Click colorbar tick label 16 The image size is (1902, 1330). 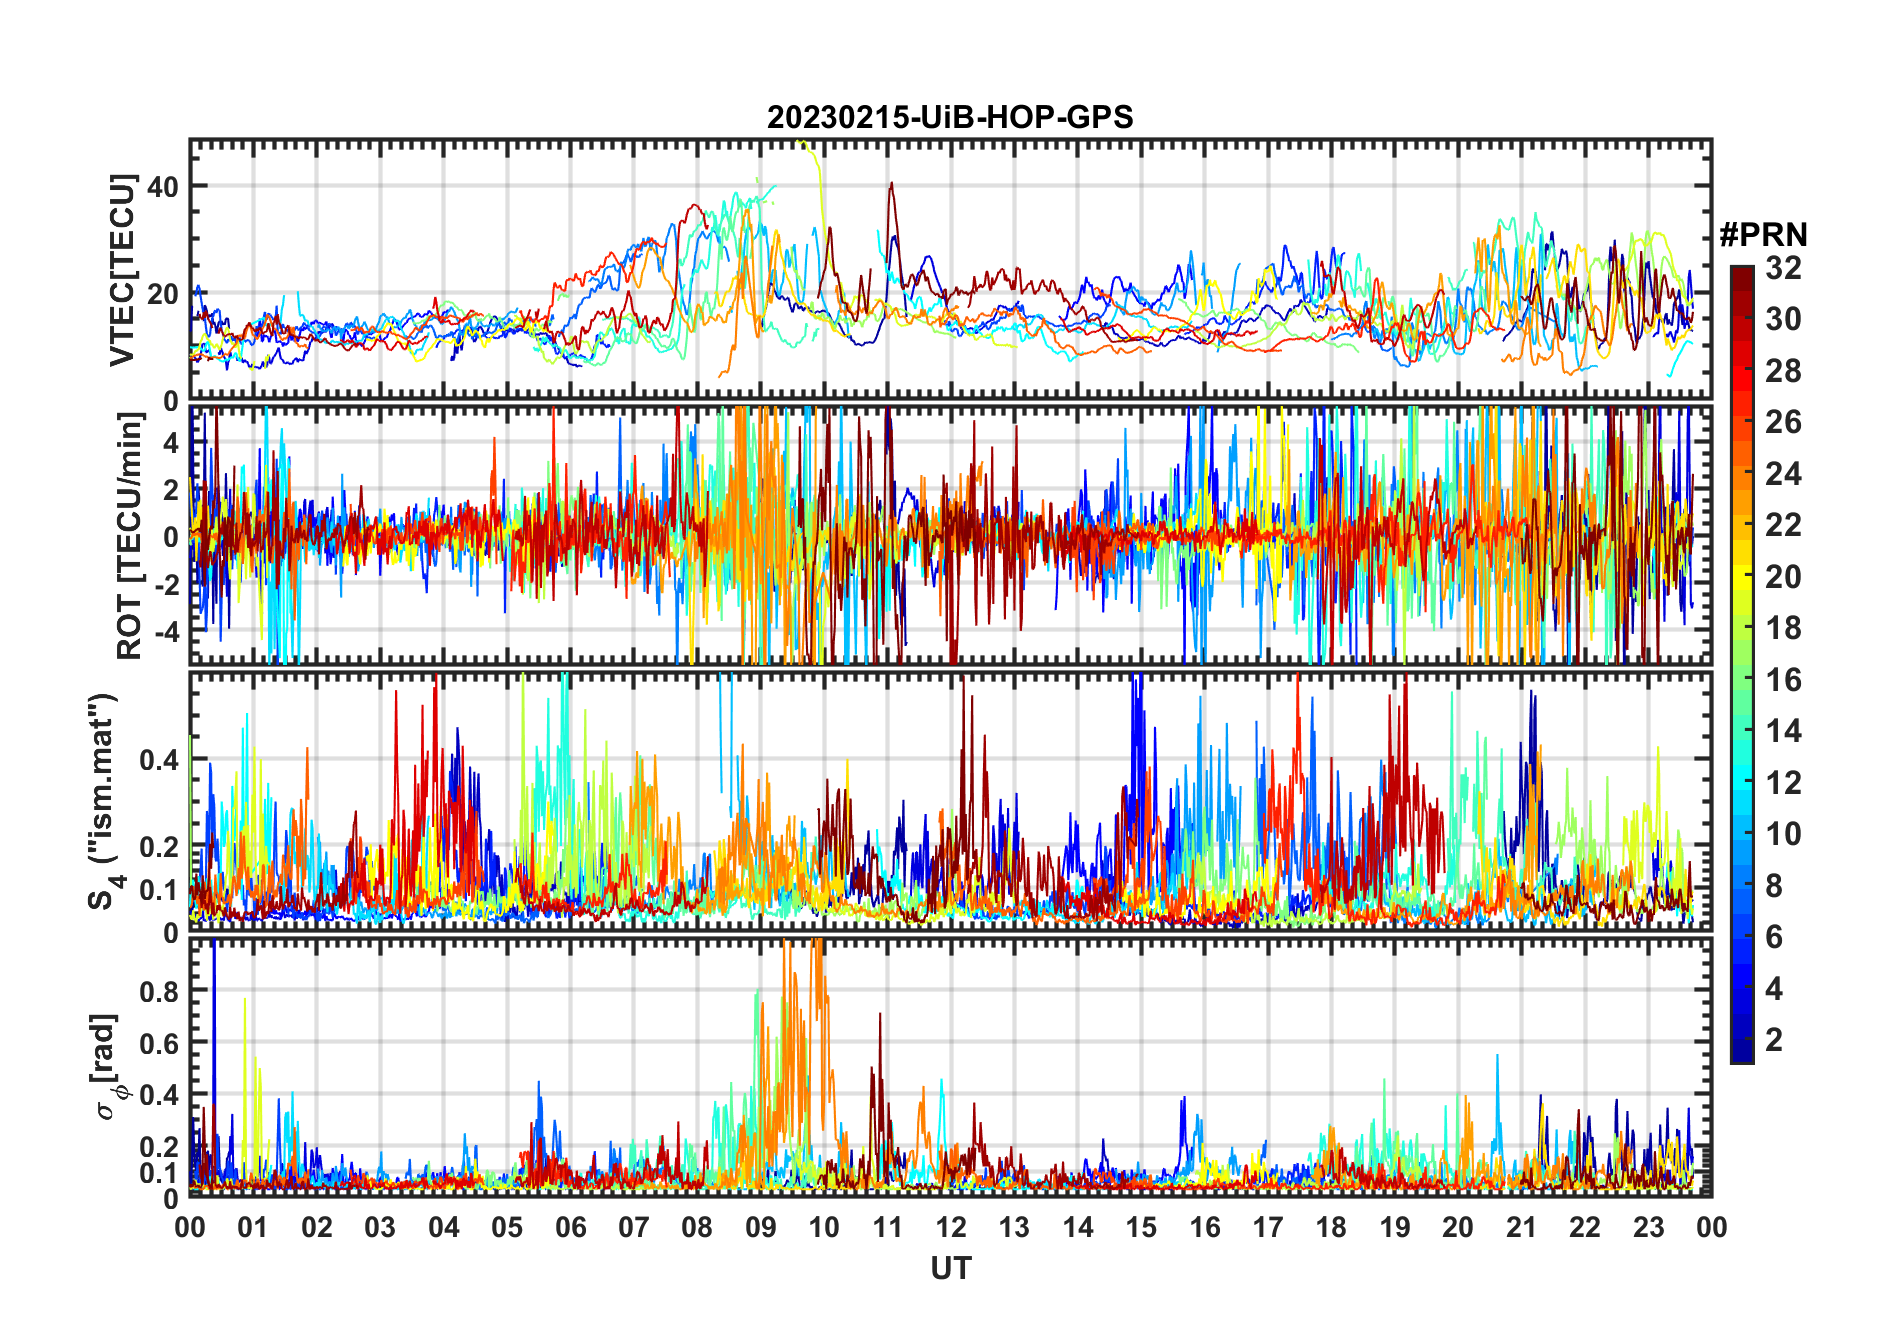(x=1783, y=680)
